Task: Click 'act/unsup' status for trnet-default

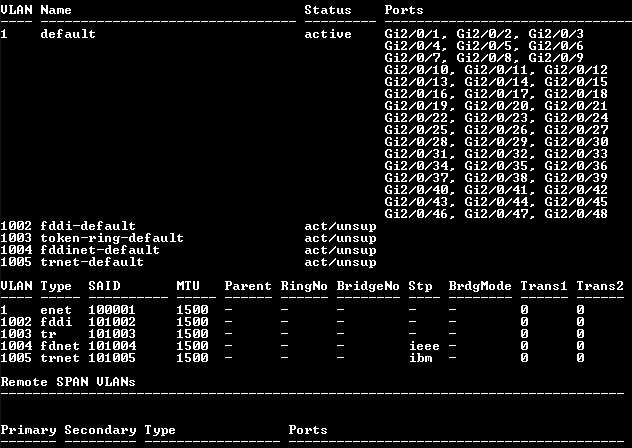Action: coord(340,262)
